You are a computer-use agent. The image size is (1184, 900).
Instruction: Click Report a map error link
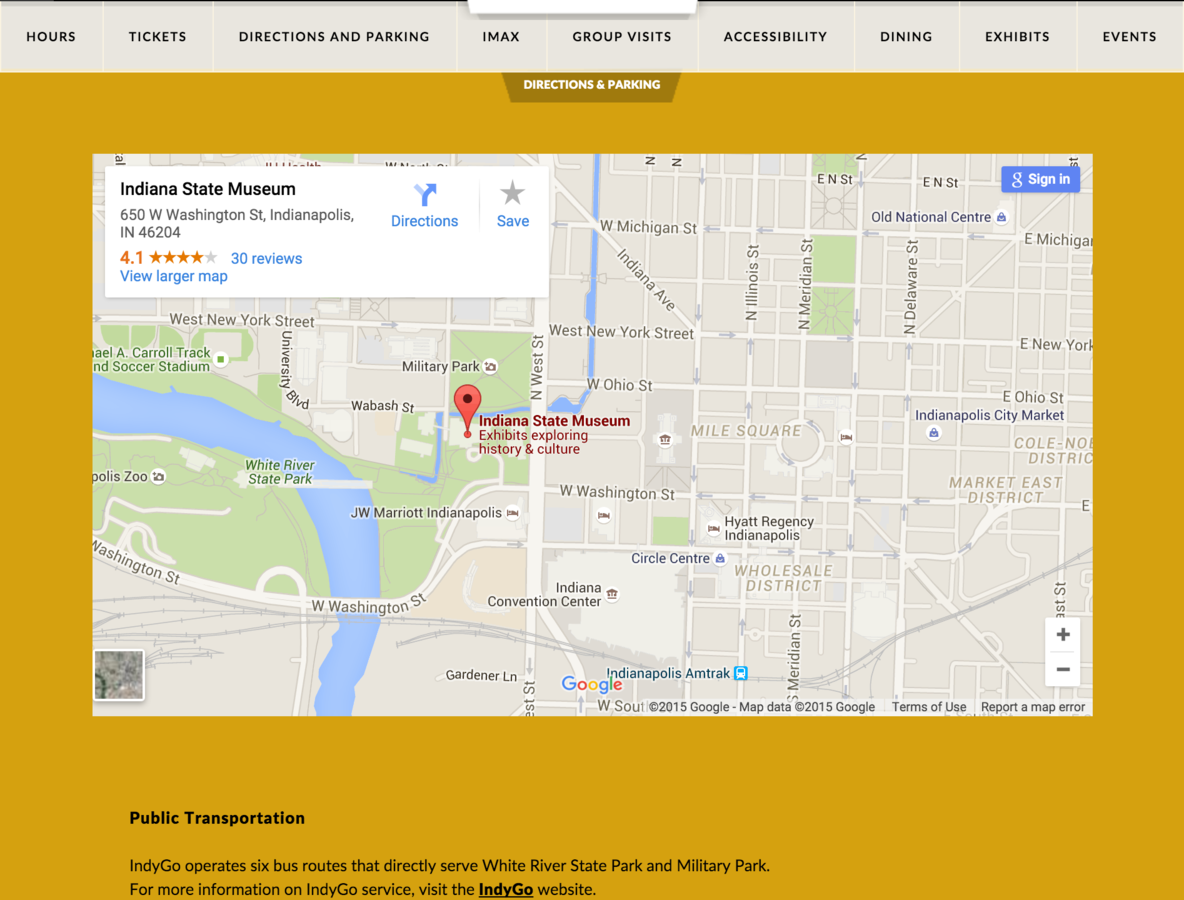(x=1032, y=707)
